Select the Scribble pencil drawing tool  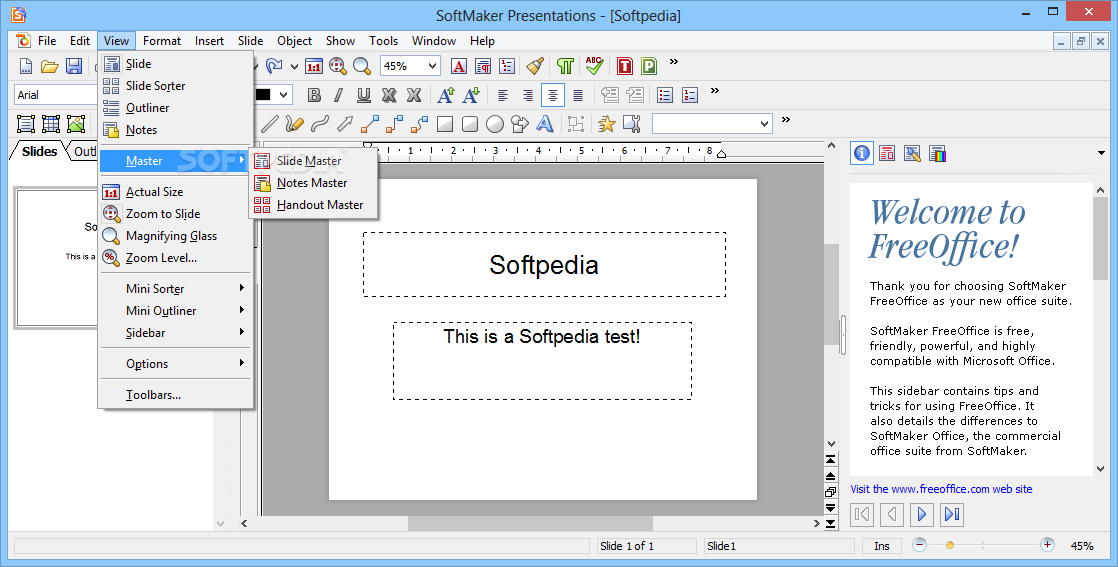pyautogui.click(x=294, y=124)
